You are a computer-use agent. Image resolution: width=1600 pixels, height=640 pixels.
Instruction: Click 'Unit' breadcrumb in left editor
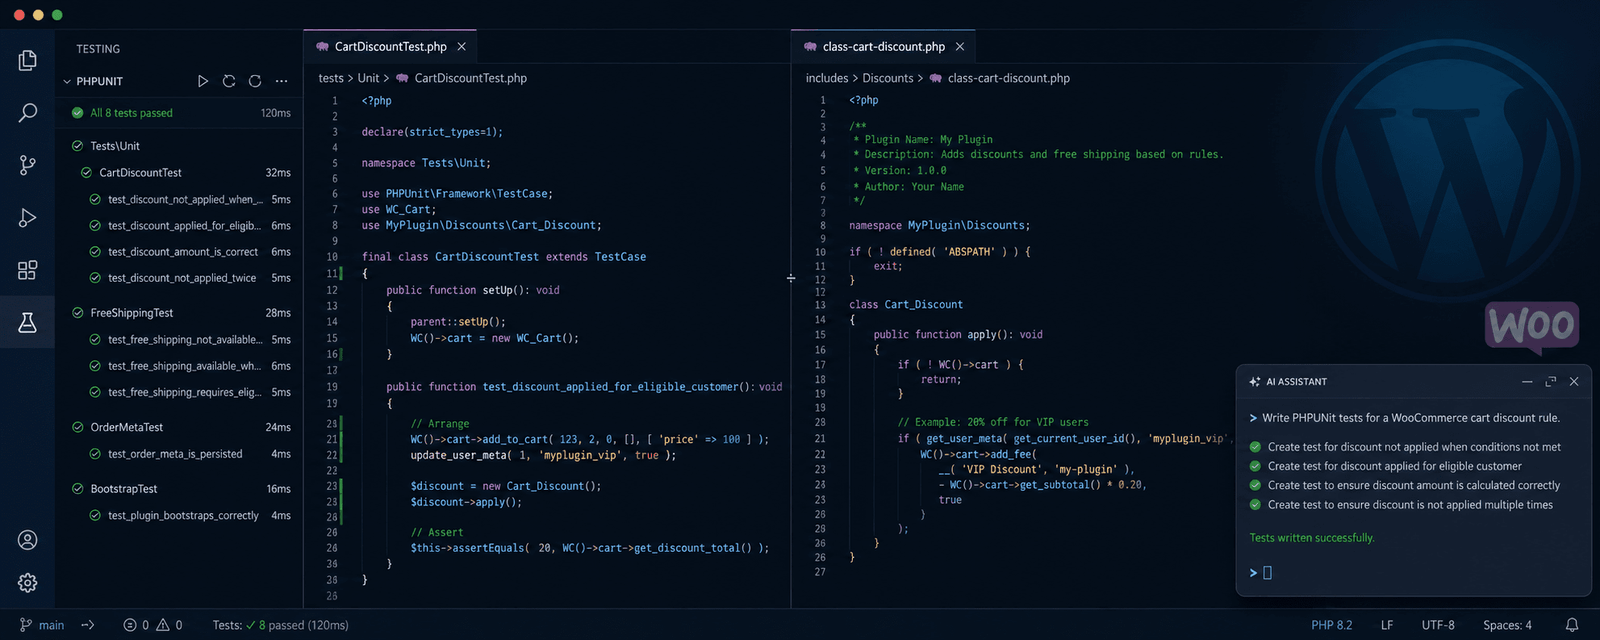(x=368, y=78)
